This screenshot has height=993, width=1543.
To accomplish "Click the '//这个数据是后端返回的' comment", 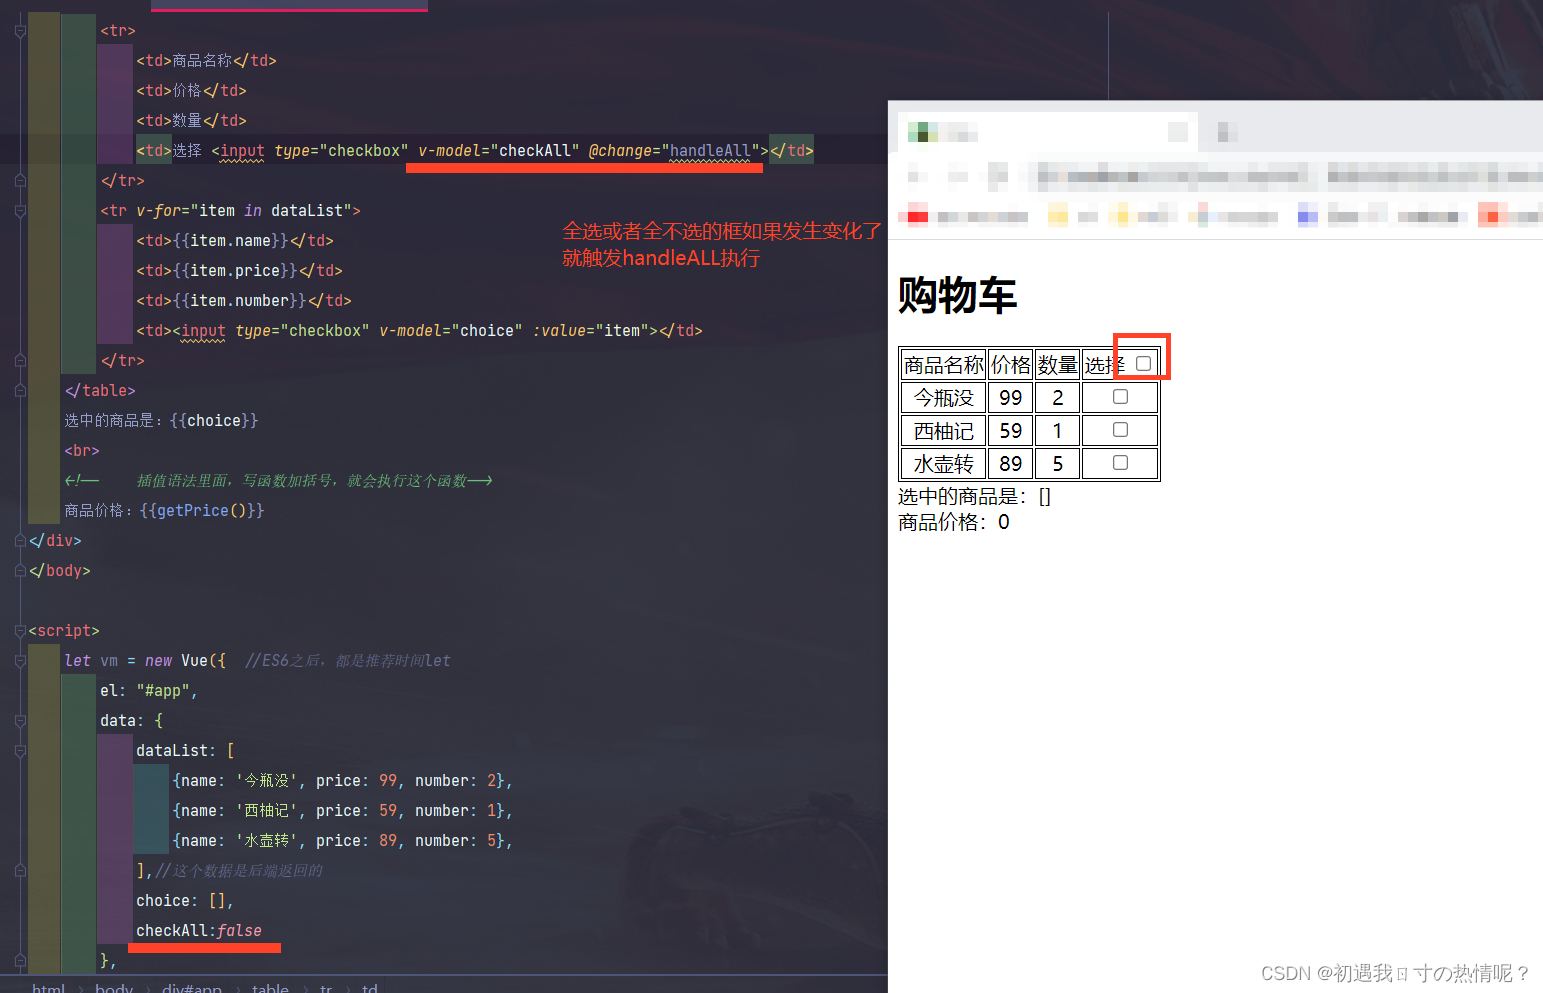I will click(x=239, y=871).
